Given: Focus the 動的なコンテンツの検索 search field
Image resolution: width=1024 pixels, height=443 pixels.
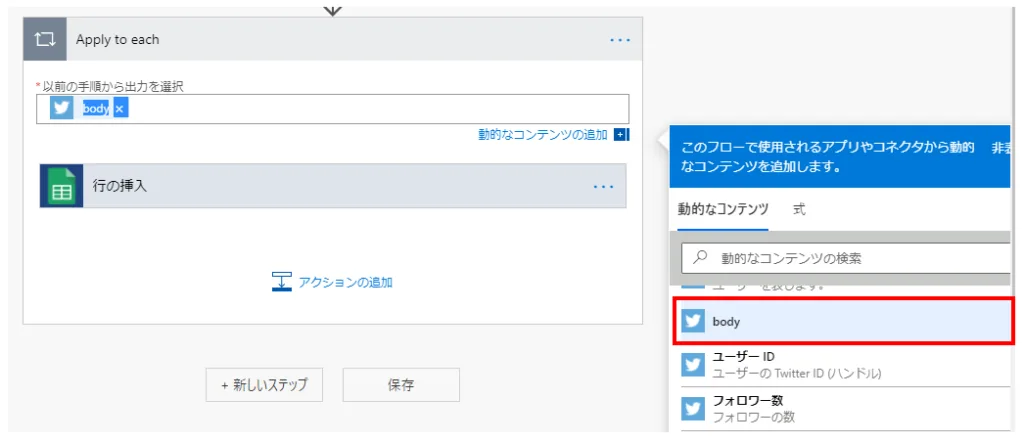Looking at the screenshot, I should 846,258.
